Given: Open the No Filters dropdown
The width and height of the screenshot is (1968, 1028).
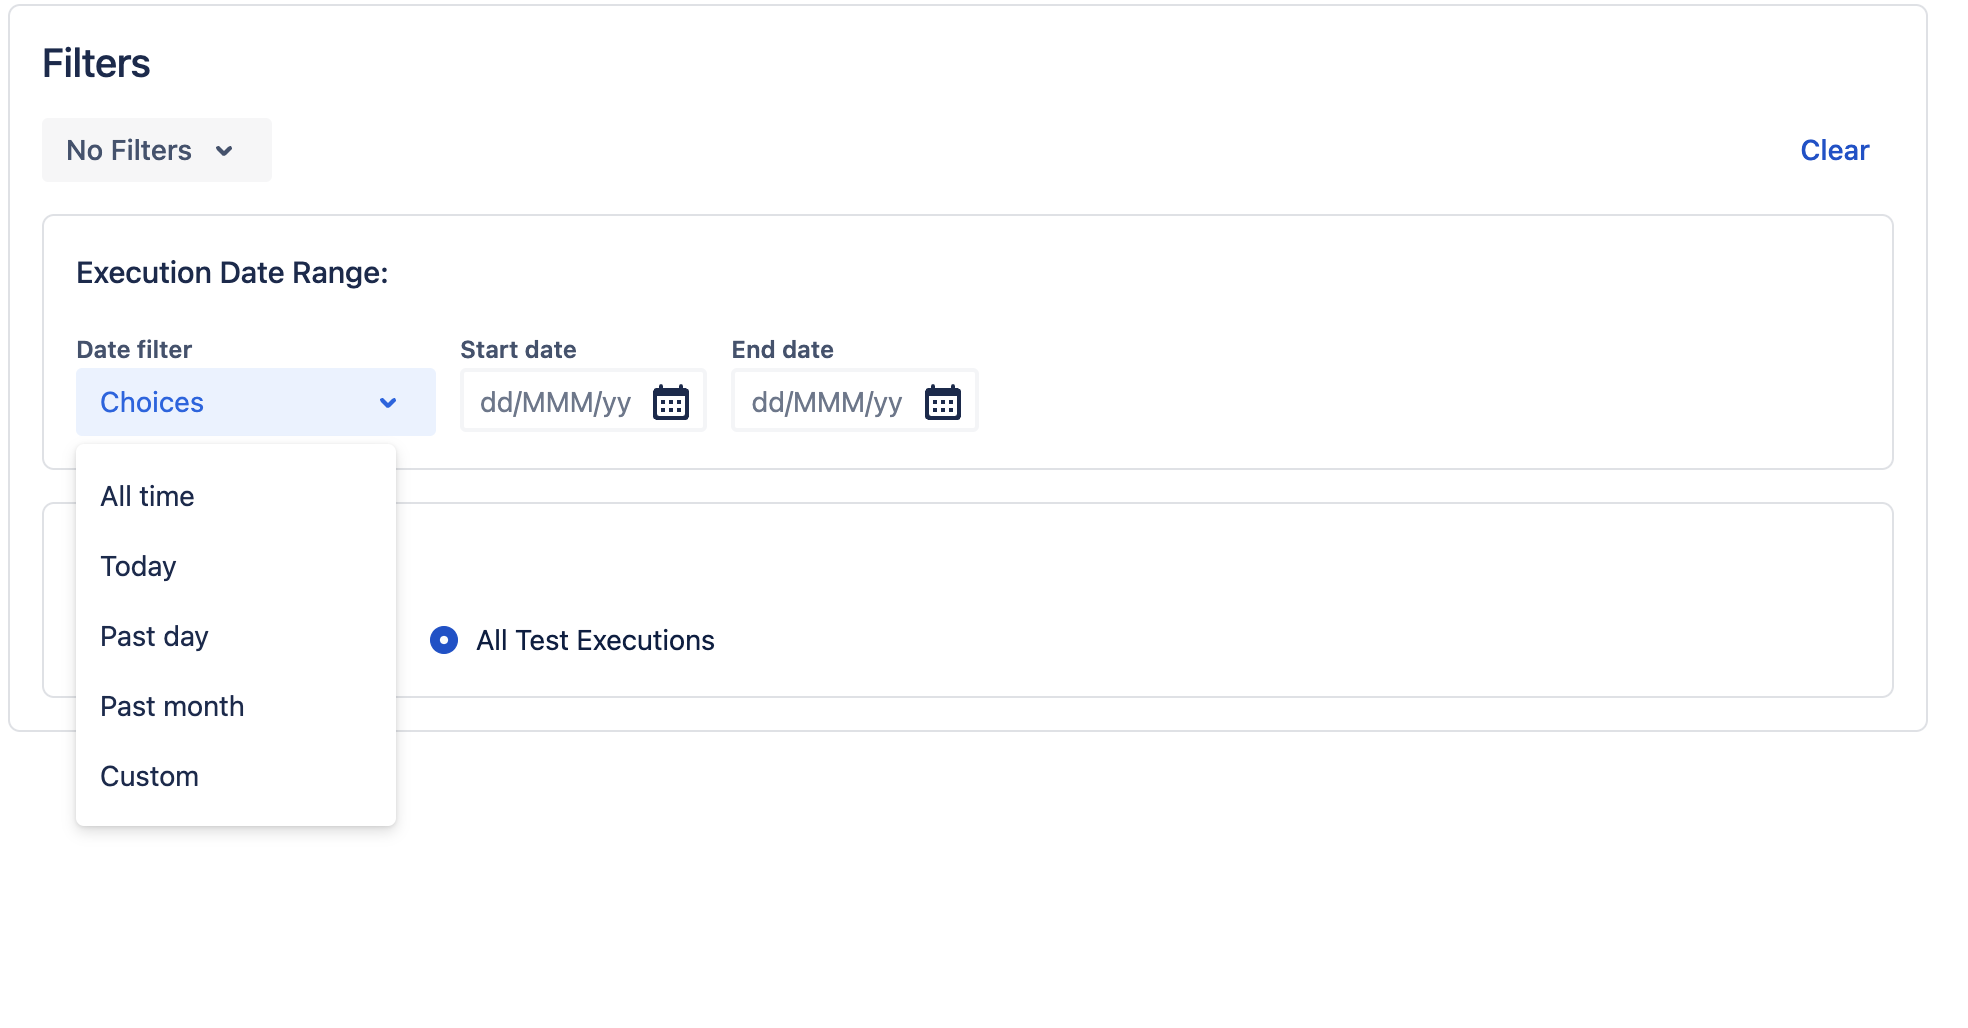Looking at the screenshot, I should click(x=130, y=150).
